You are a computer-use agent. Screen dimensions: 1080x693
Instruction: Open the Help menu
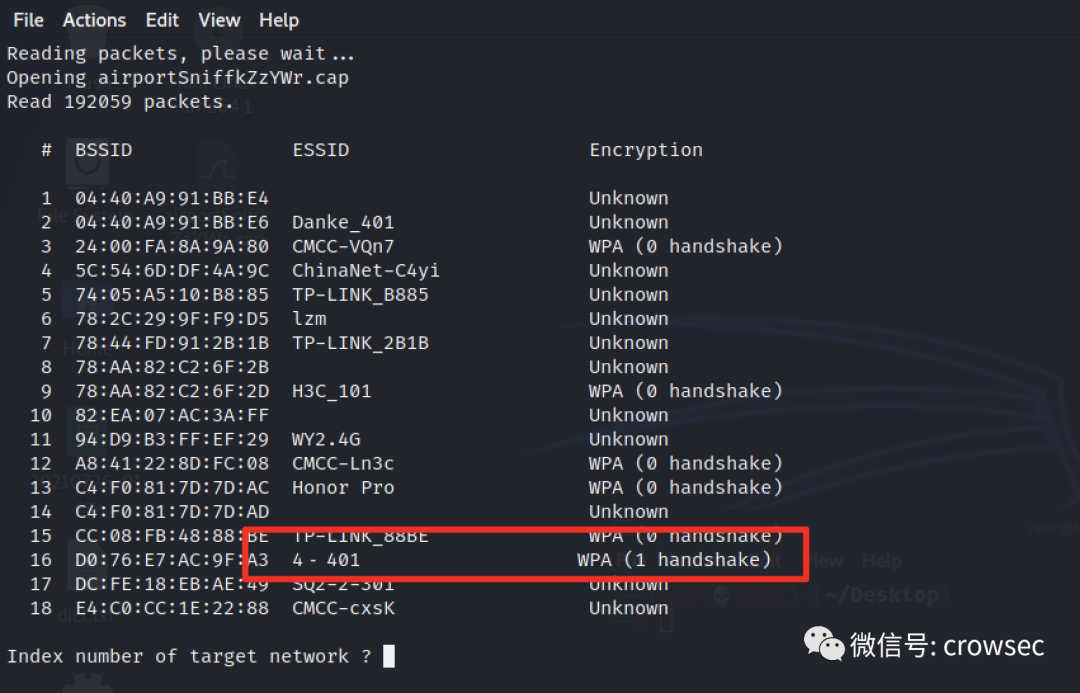tap(279, 20)
